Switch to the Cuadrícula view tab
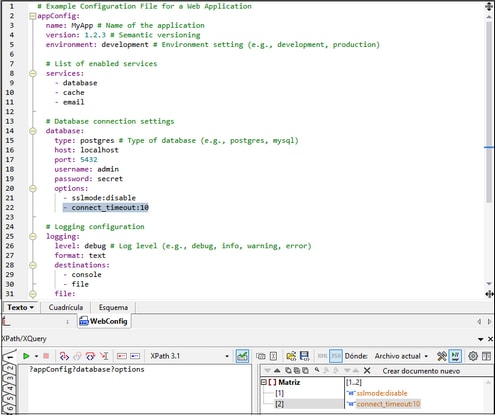 click(x=66, y=307)
